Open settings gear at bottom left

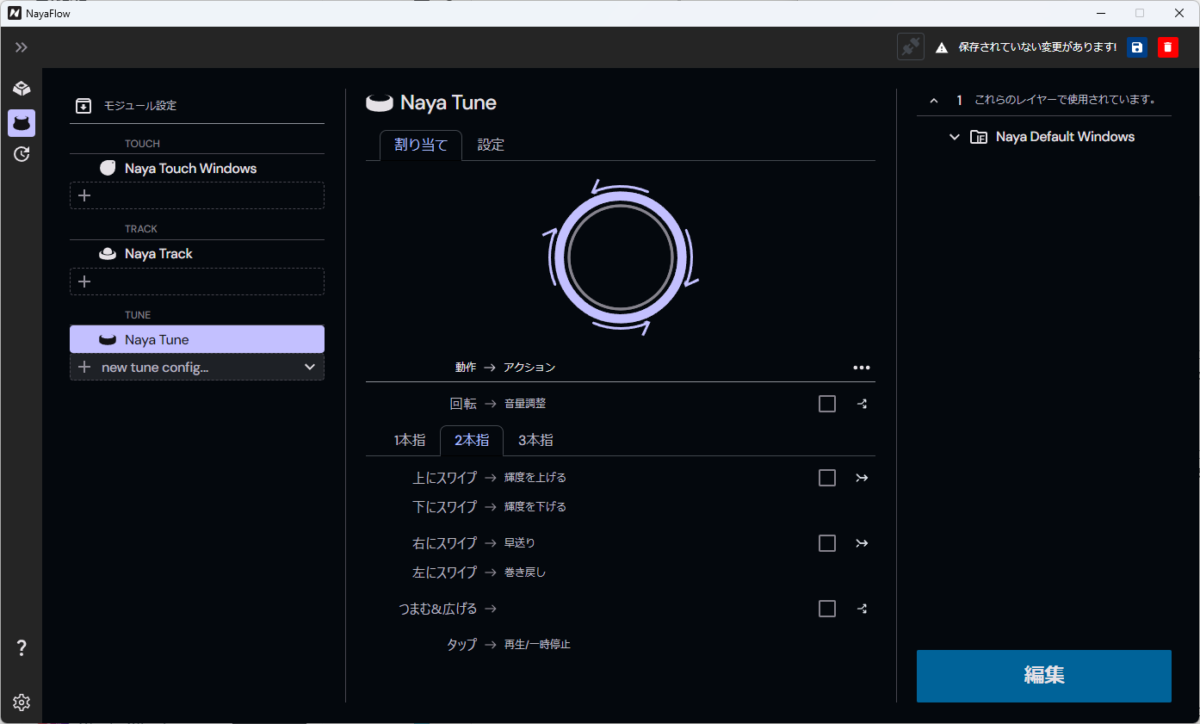pos(21,702)
